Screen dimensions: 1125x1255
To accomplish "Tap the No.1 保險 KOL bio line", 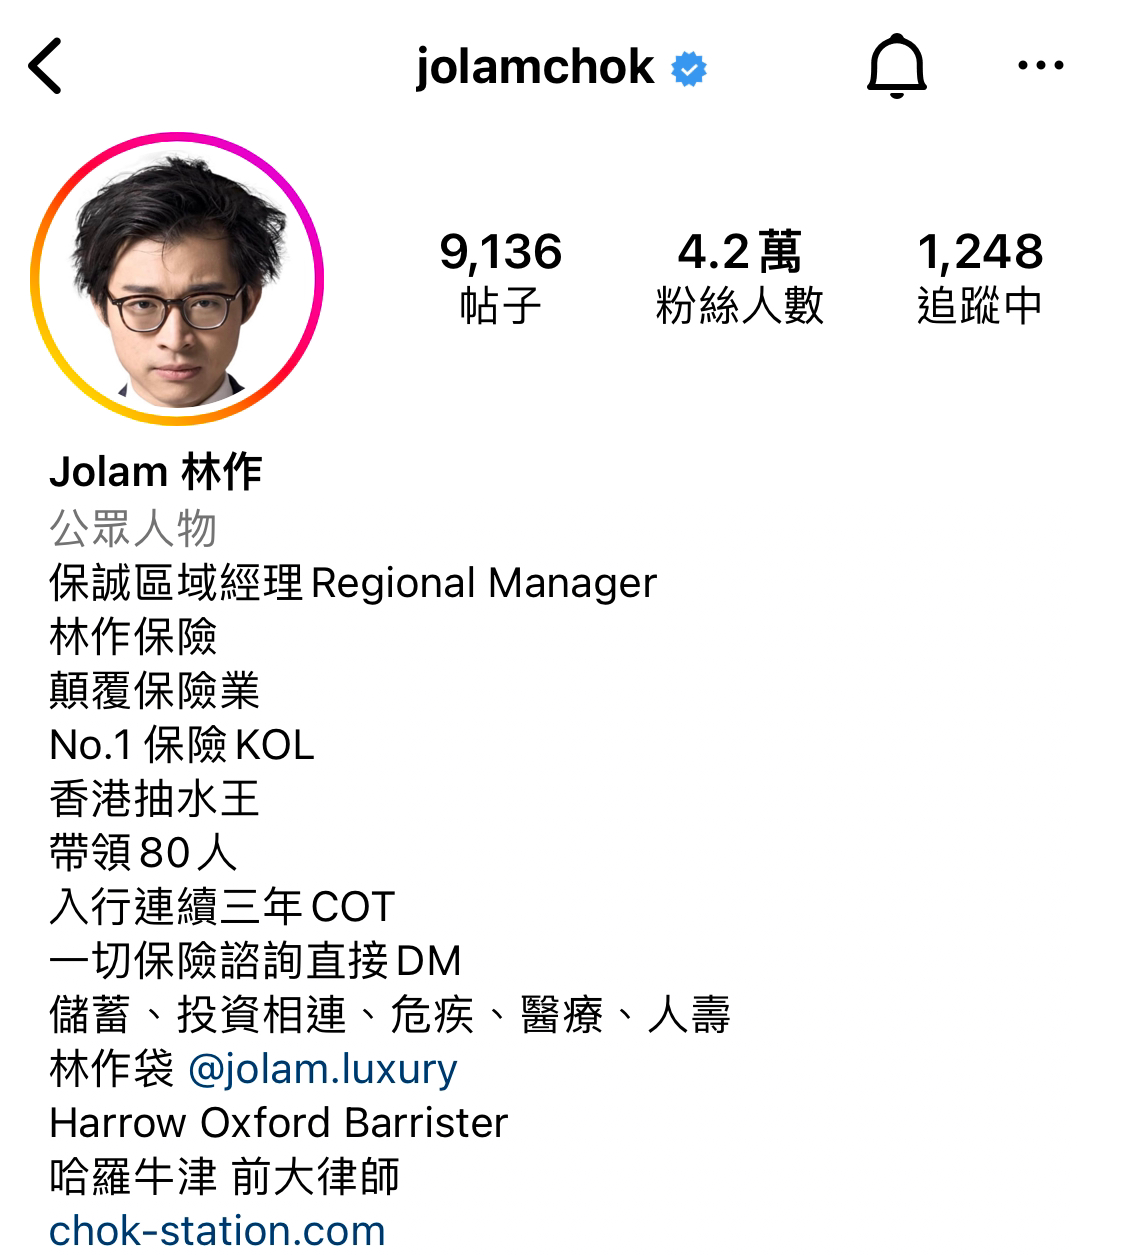I will coord(182,745).
